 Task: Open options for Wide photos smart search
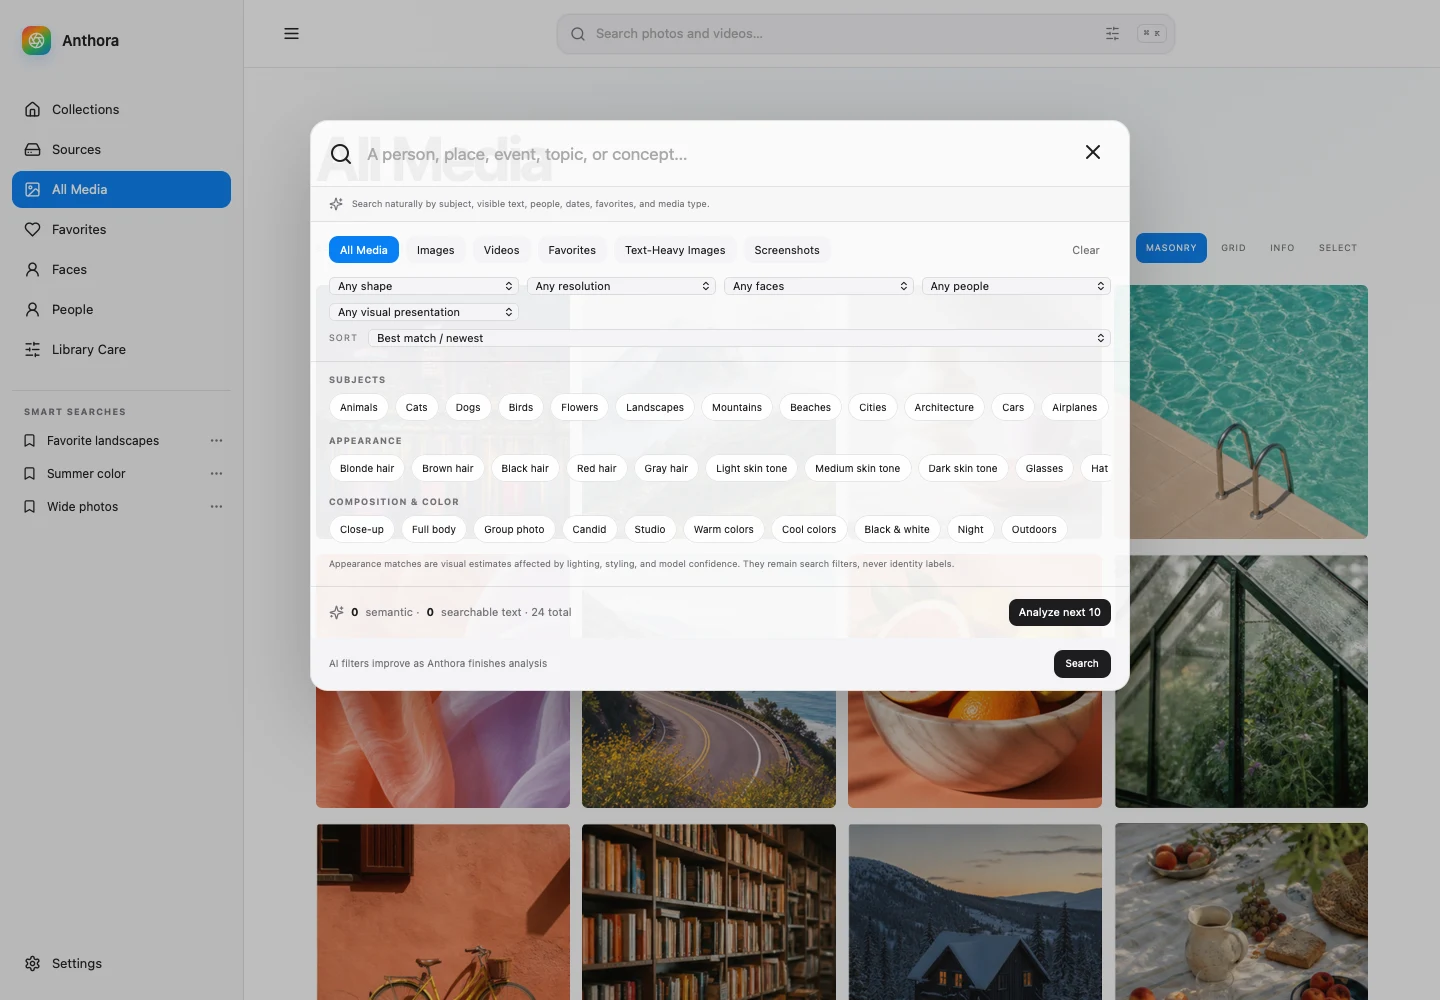(x=216, y=506)
